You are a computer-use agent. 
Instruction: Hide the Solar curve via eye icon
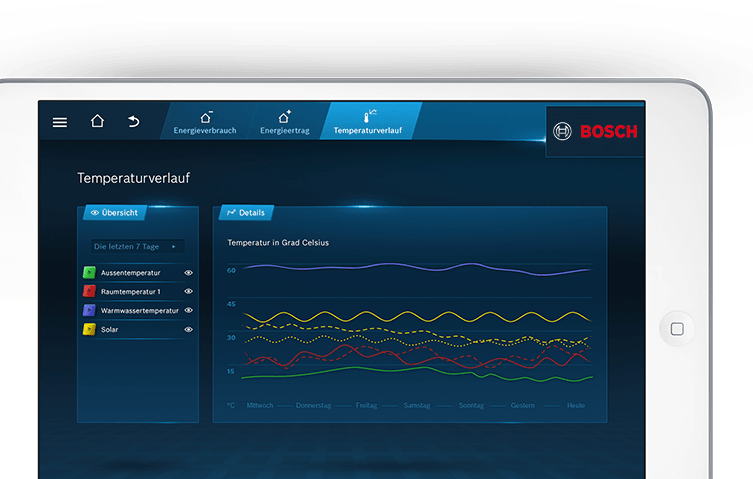pos(188,329)
